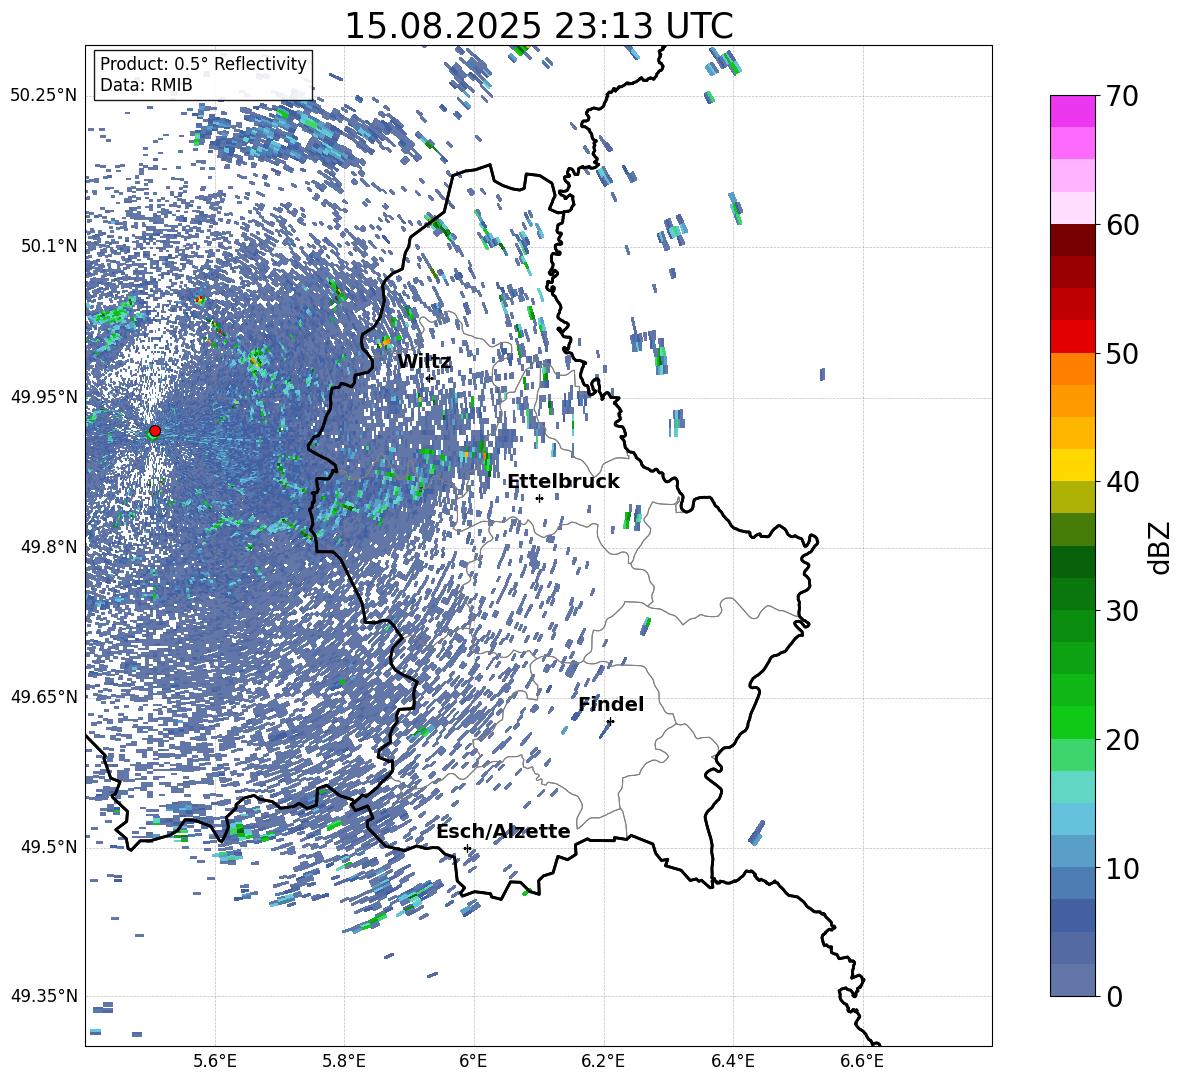
Task: Click the 70 dBZ colorbar tick label
Action: [1122, 96]
